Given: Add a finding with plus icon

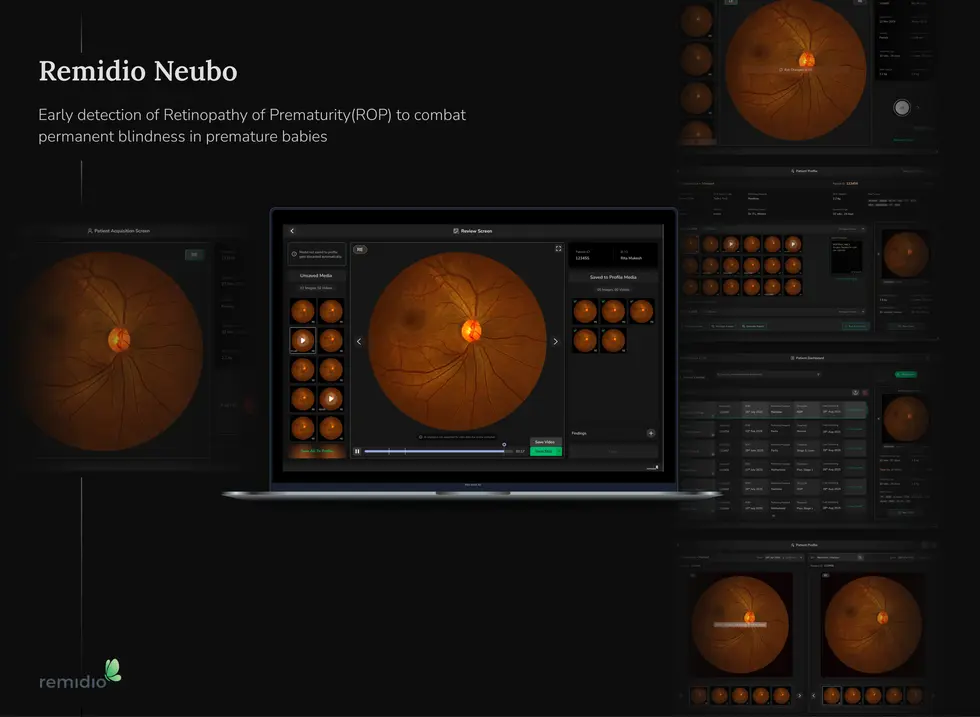Looking at the screenshot, I should 651,433.
